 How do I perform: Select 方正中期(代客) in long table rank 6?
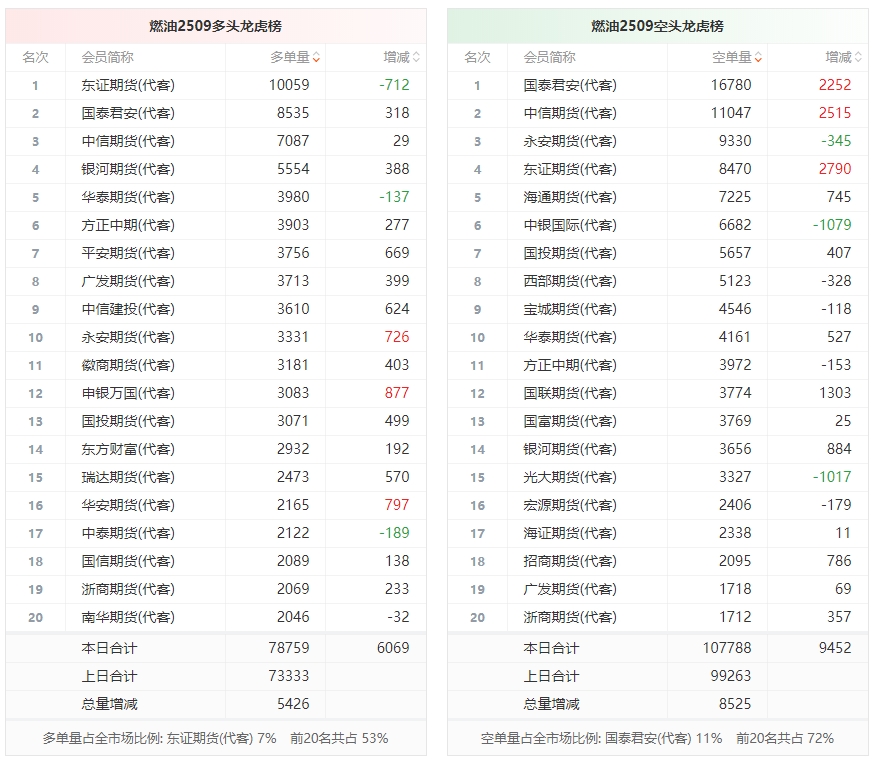pos(128,225)
